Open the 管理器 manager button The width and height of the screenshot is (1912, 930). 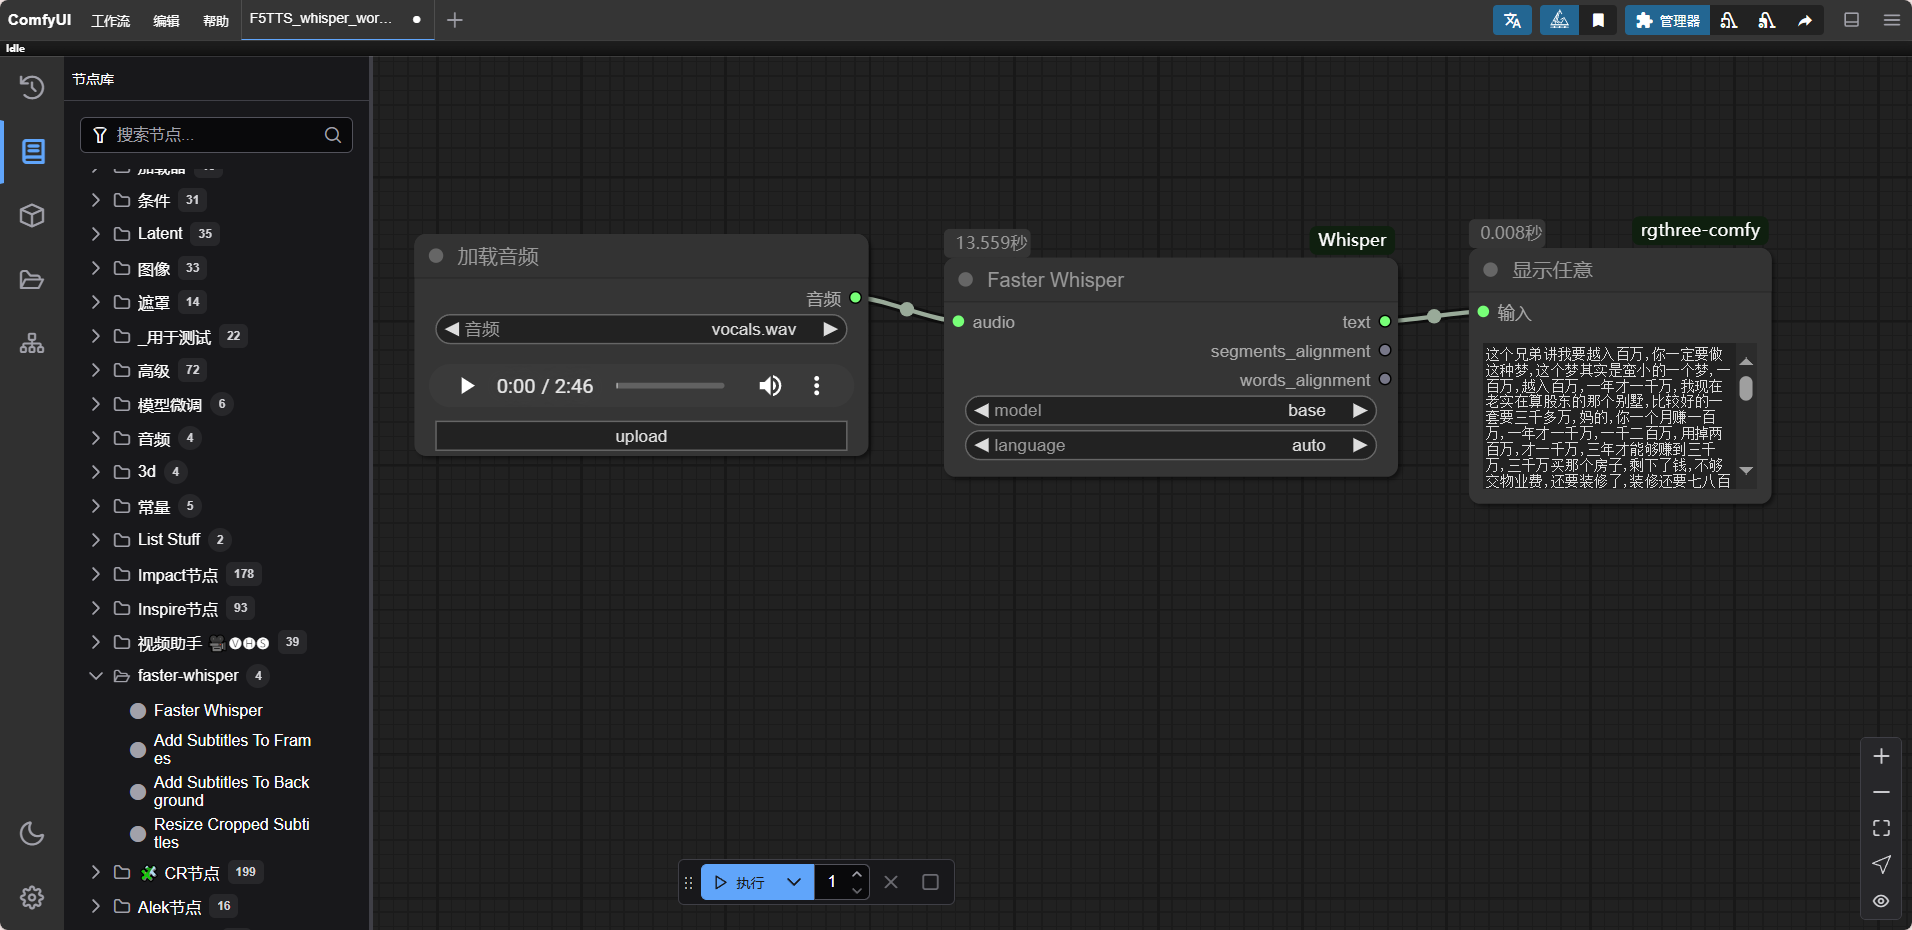point(1667,20)
